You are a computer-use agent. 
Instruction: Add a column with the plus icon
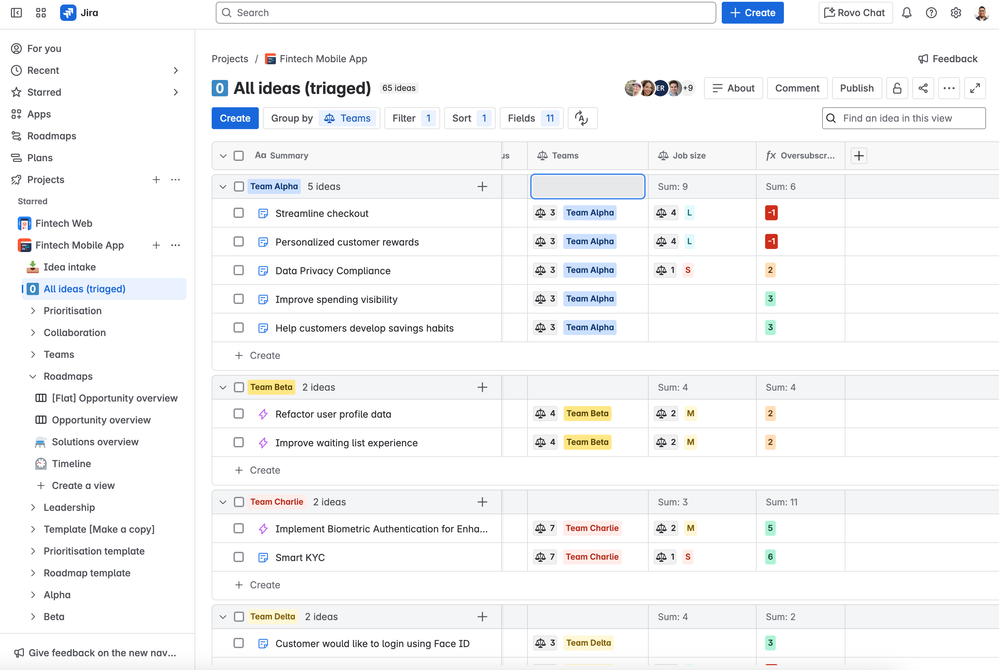[x=859, y=155]
